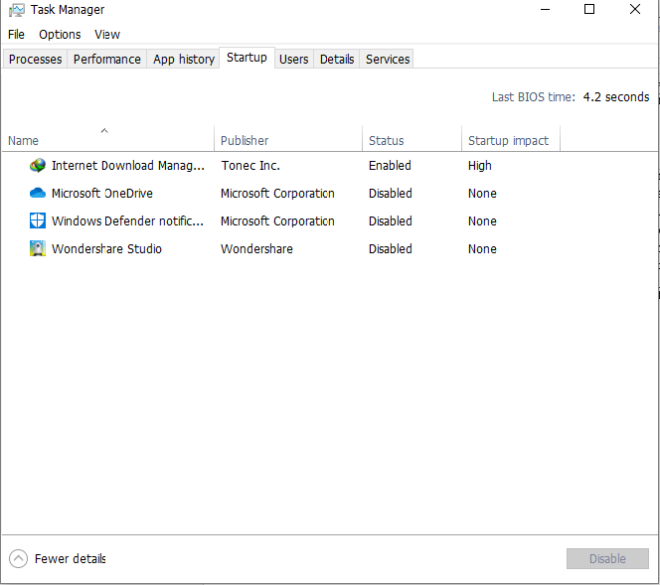660x585 pixels.
Task: Click the Internet Download Manager globe icon
Action: [x=37, y=165]
